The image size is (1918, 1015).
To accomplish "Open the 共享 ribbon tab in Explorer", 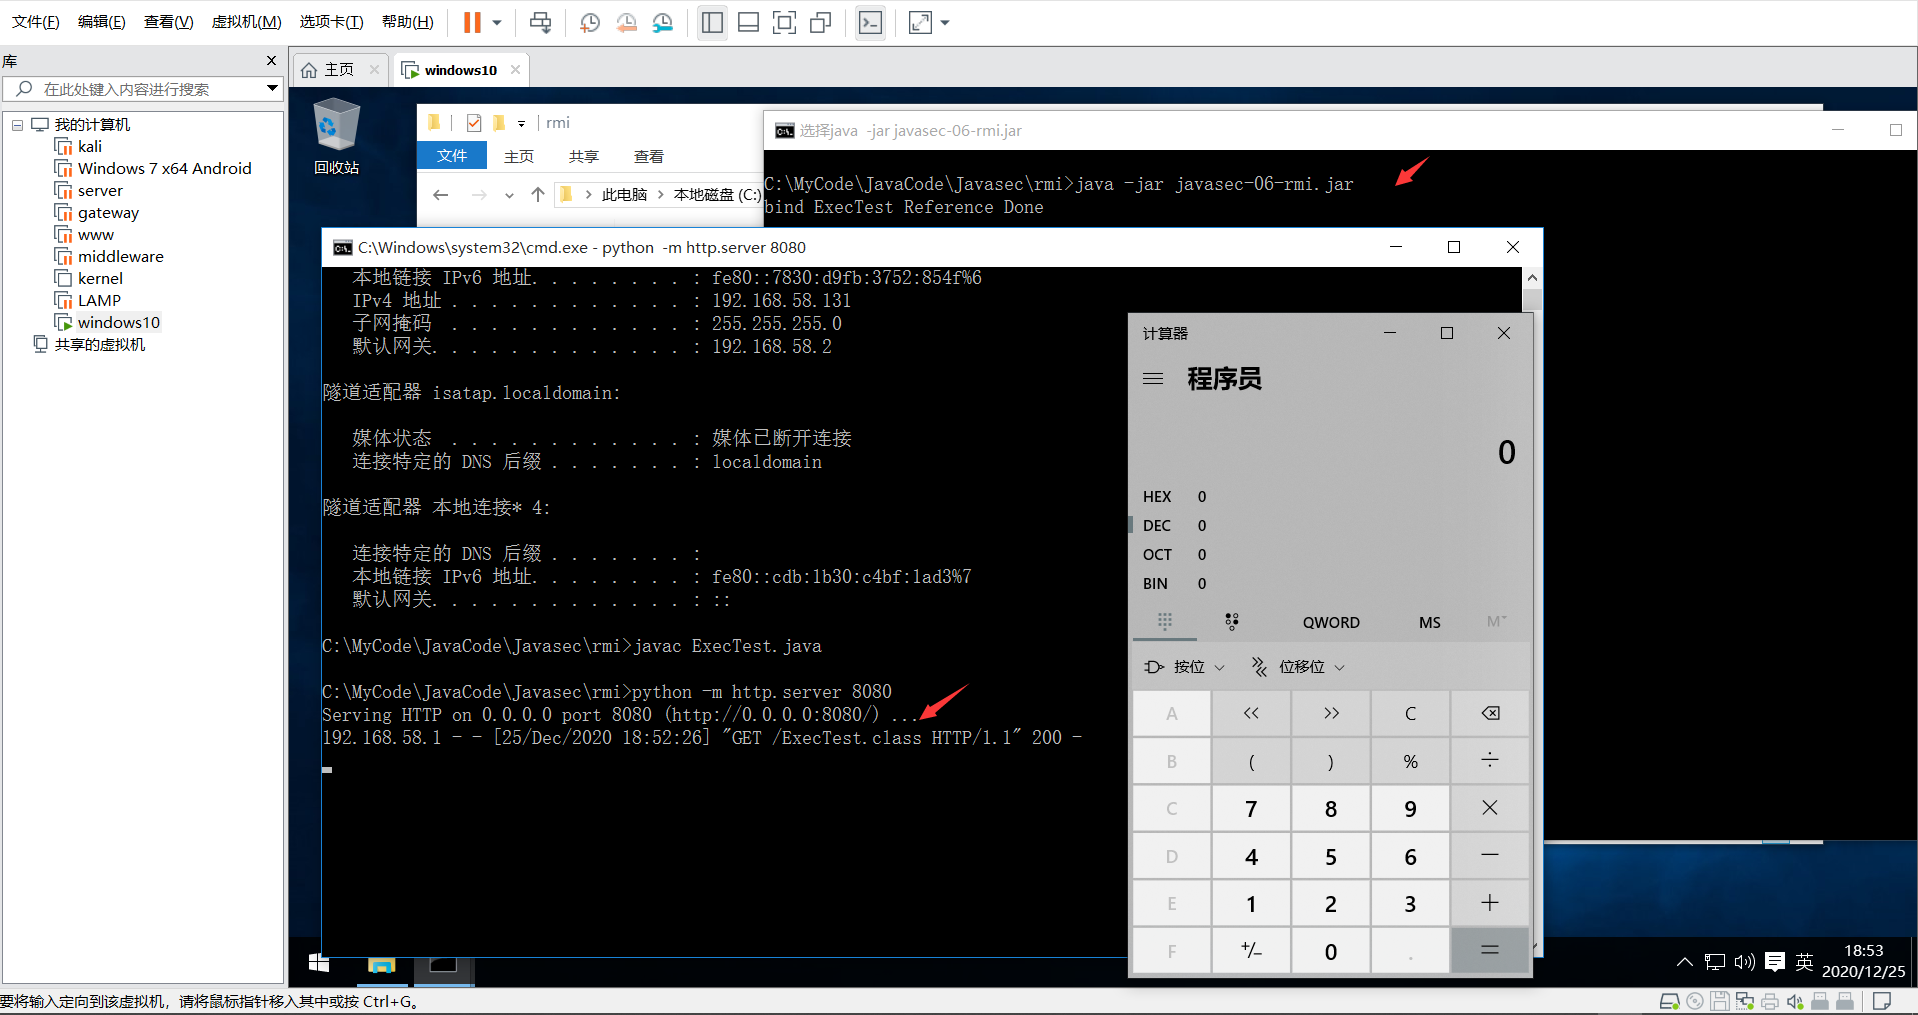I will (584, 156).
